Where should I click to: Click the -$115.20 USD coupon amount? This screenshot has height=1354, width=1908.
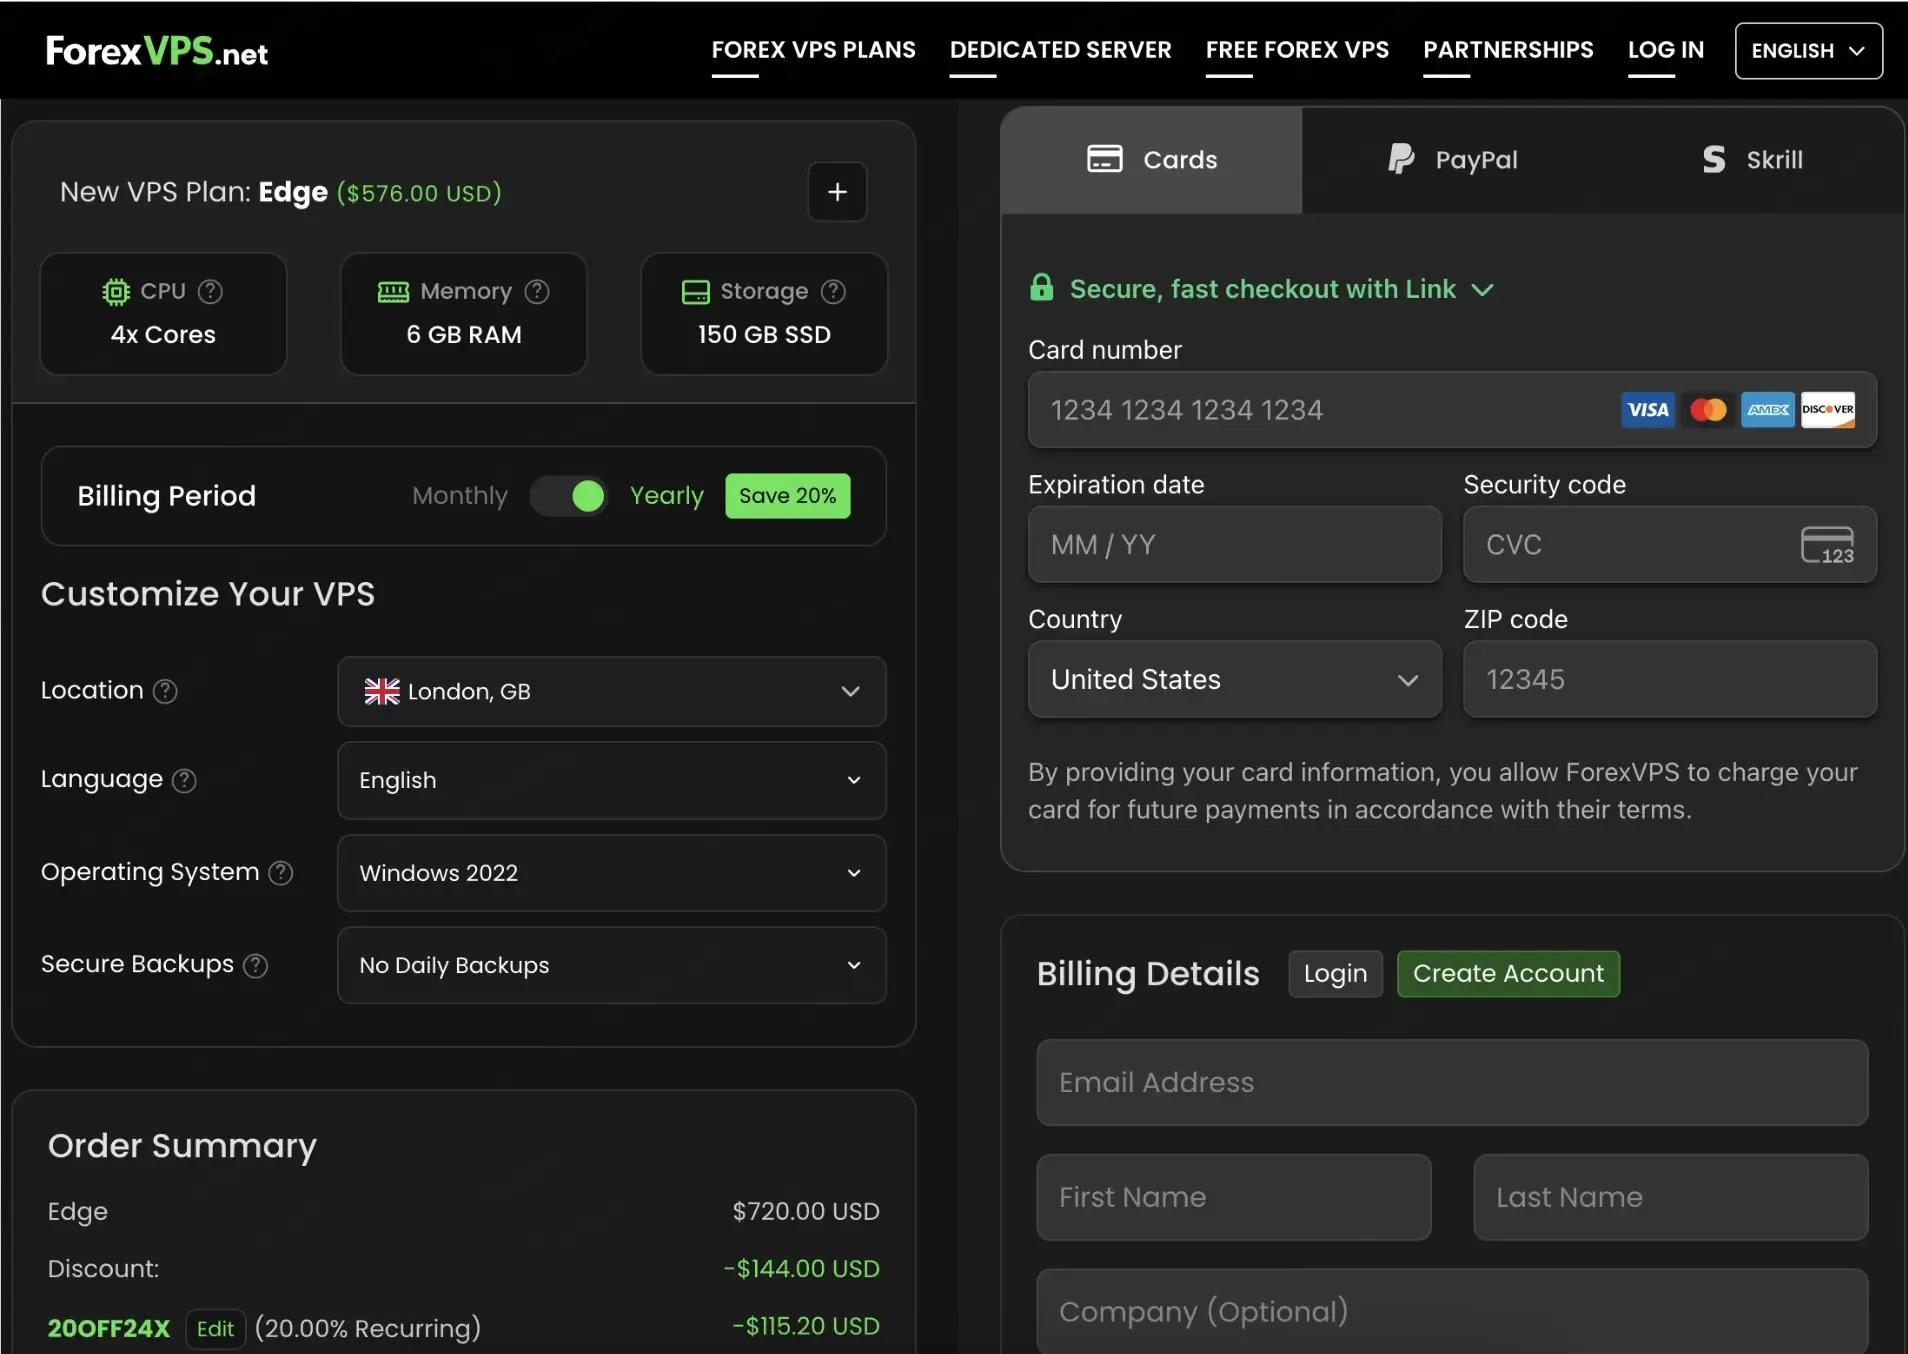(806, 1326)
